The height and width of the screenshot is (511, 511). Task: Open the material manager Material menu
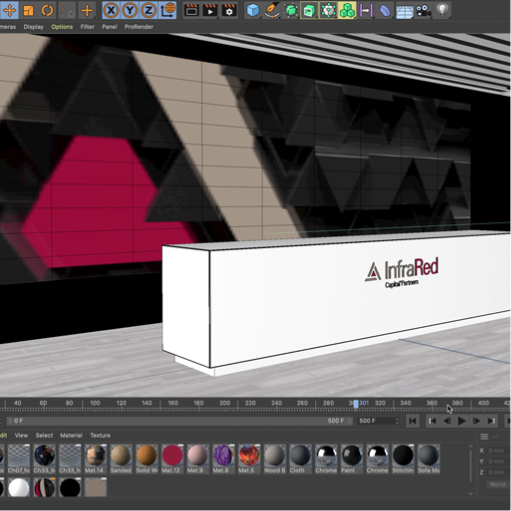71,435
